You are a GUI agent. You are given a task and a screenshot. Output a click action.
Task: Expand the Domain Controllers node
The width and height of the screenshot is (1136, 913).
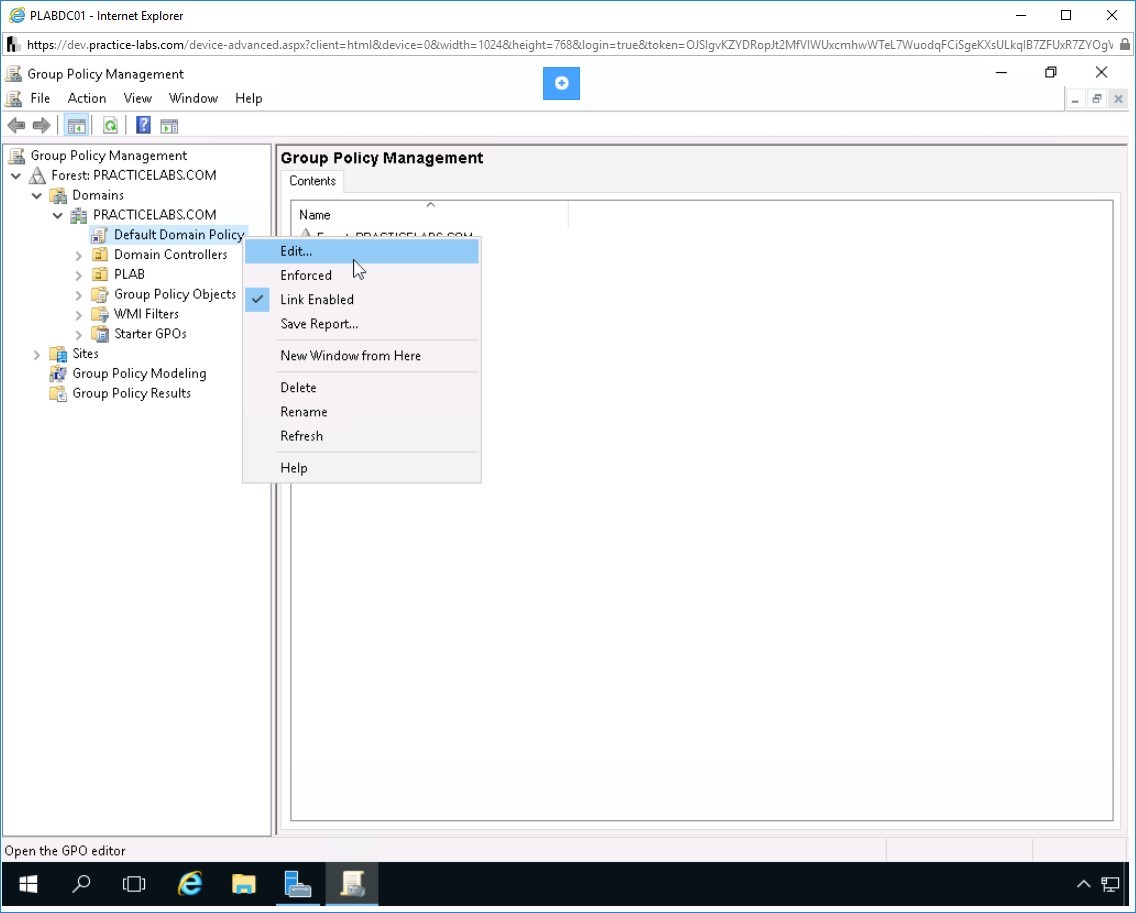tap(78, 255)
